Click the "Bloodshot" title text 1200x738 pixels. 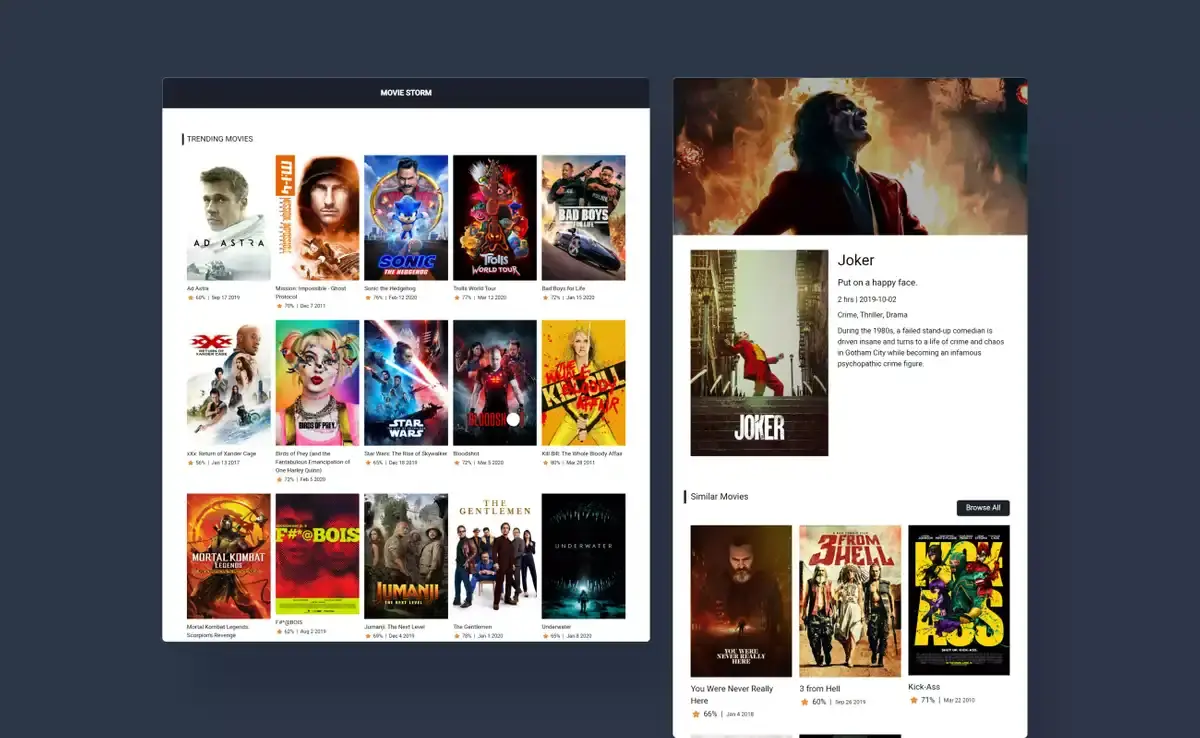pos(466,453)
